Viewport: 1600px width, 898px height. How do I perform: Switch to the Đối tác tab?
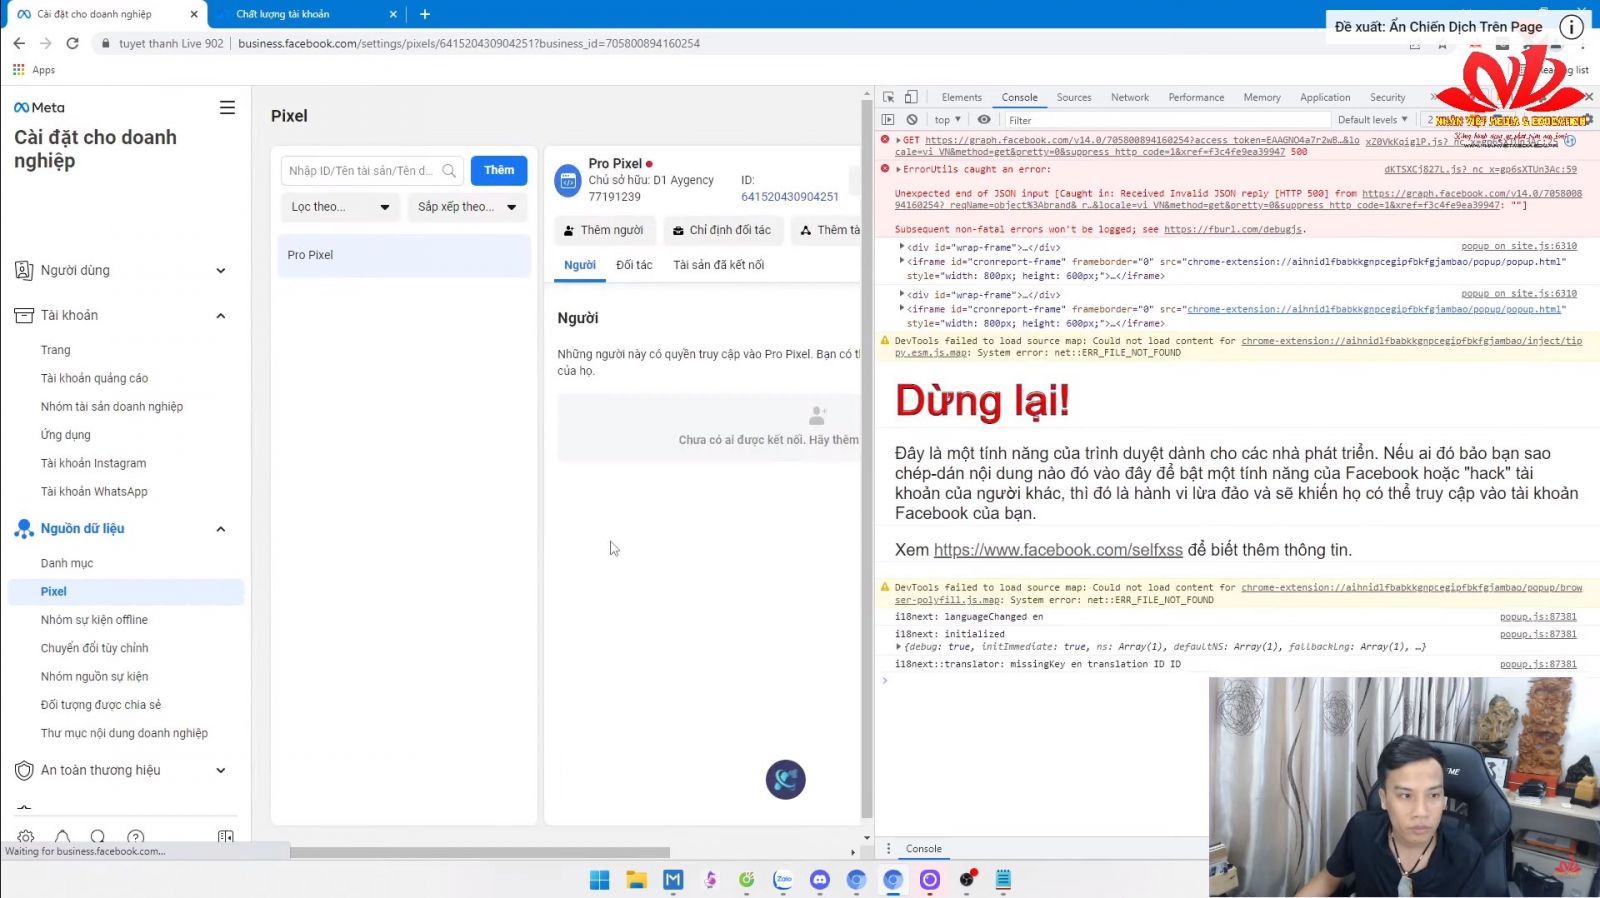click(x=634, y=265)
